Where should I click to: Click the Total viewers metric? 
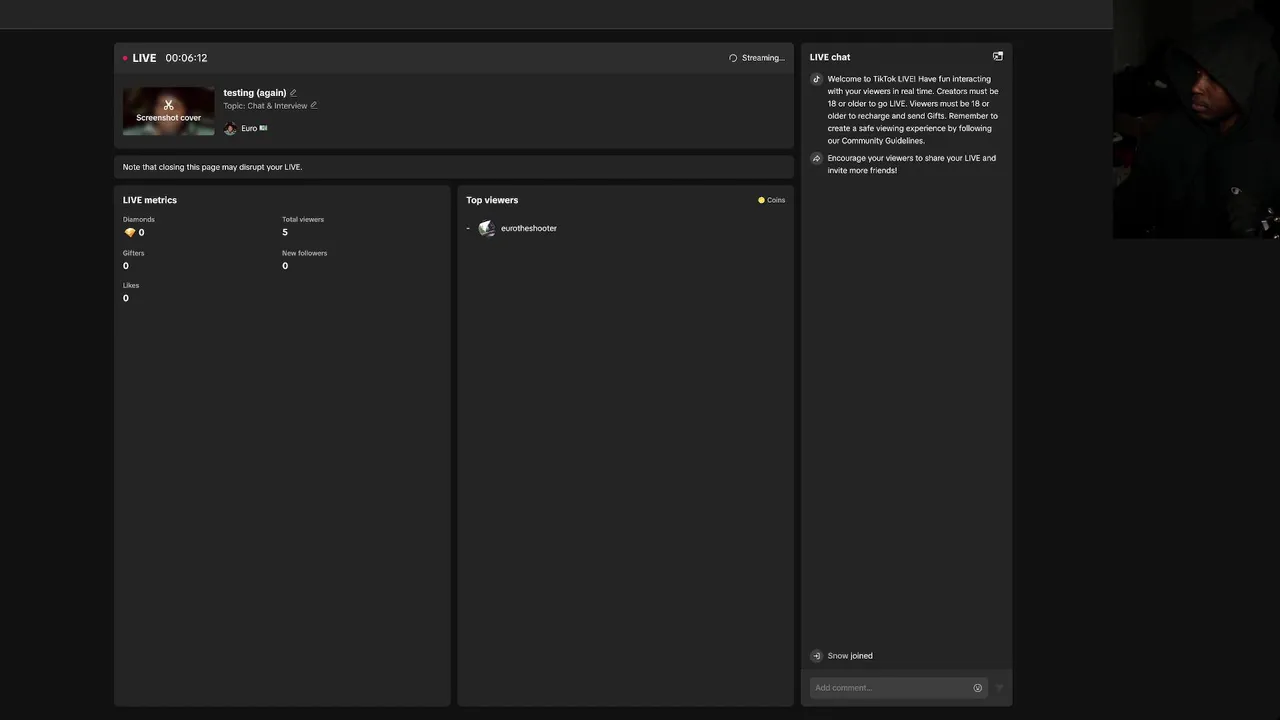coord(302,226)
